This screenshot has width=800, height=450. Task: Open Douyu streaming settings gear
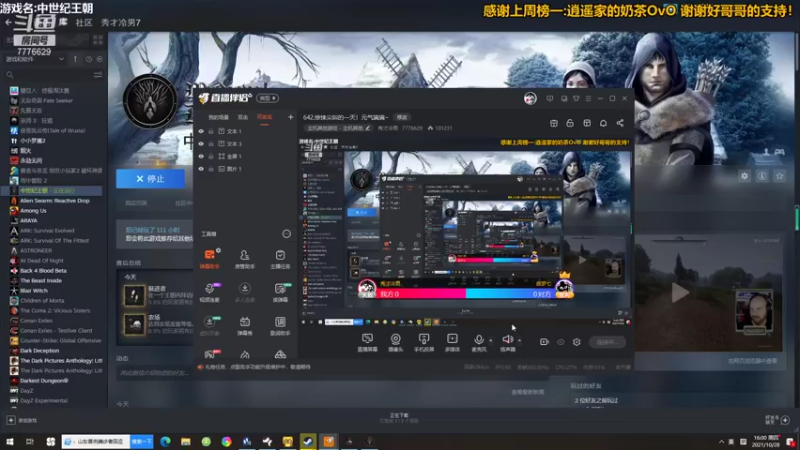[577, 342]
